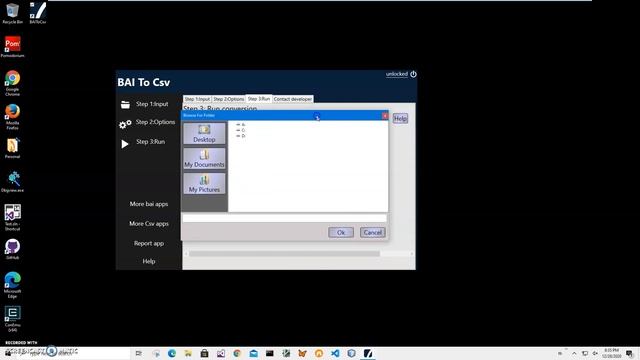The height and width of the screenshot is (360, 640).
Task: Open Microsoft Edge desktop shortcut
Action: pos(12,285)
